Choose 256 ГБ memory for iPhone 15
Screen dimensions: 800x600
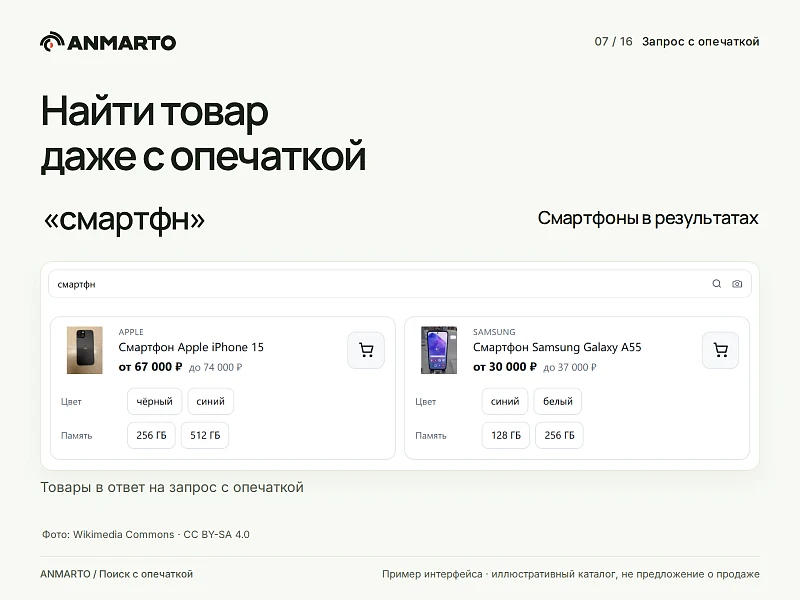(152, 435)
